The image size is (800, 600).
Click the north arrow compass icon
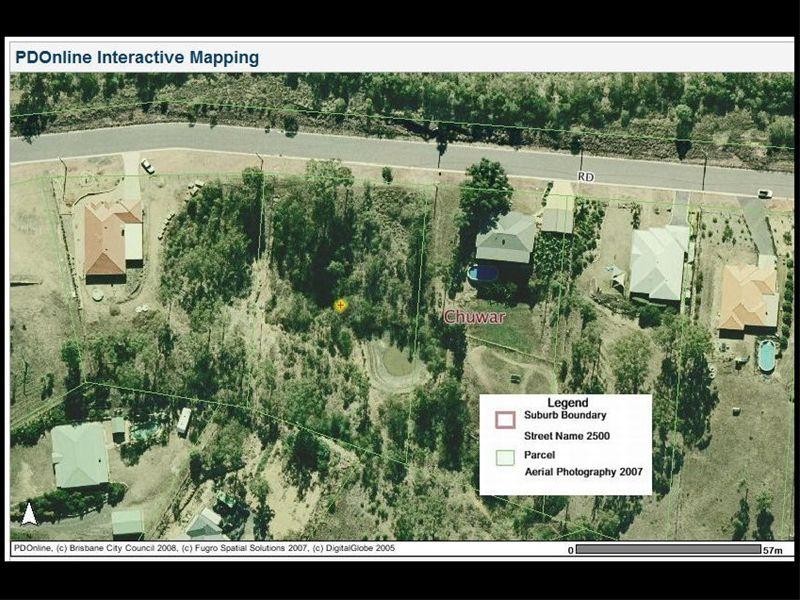click(29, 514)
